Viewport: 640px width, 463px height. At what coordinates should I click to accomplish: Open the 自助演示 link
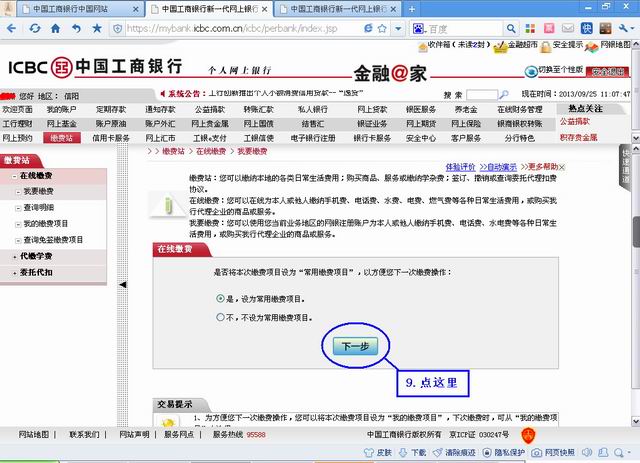[x=500, y=166]
